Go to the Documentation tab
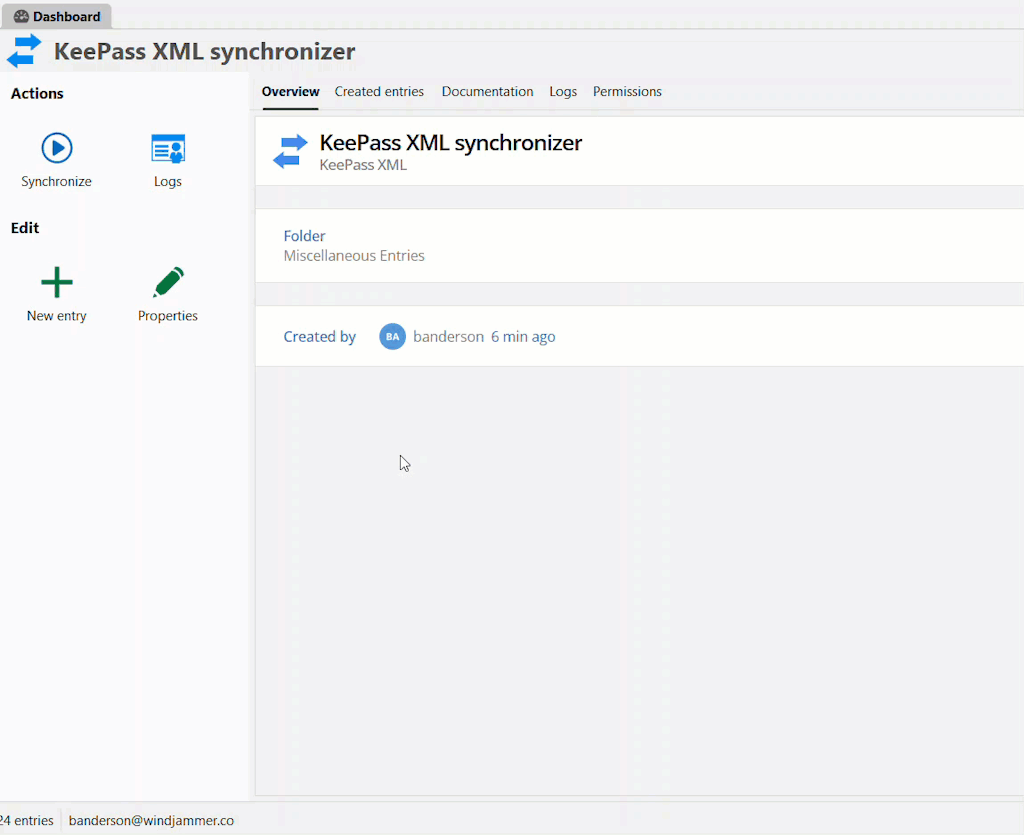Viewport: 1024px width, 835px height. tap(487, 92)
